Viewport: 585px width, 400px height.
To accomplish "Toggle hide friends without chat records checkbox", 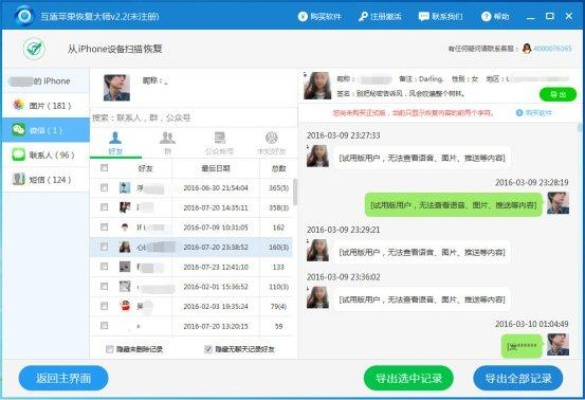I will point(208,349).
